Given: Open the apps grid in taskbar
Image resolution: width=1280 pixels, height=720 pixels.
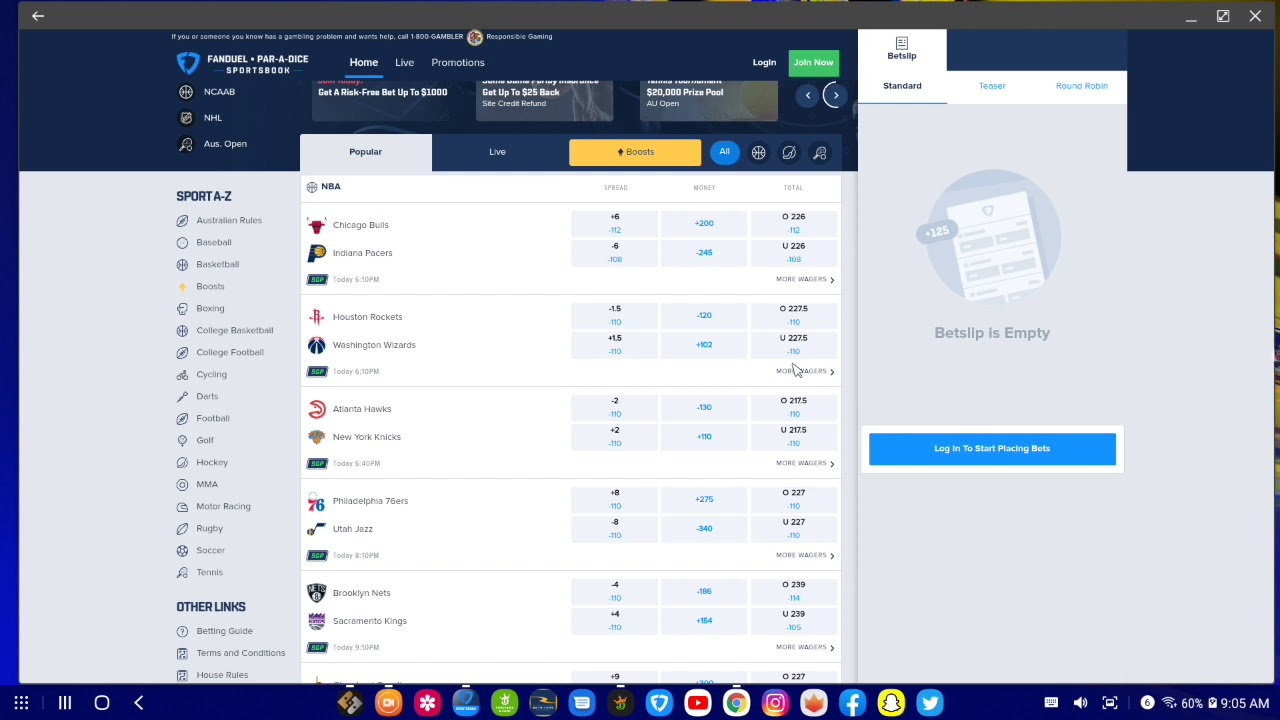Looking at the screenshot, I should point(21,703).
